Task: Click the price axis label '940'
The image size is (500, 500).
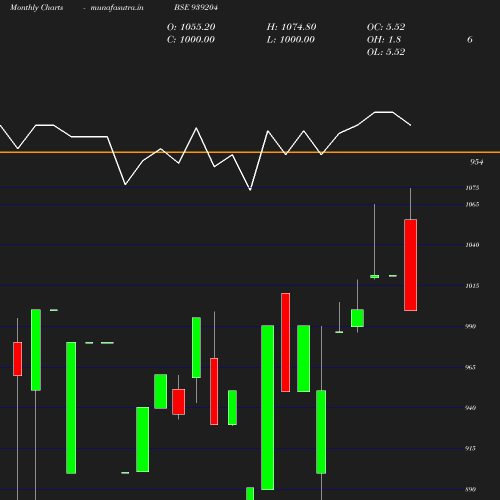Action: pos(470,408)
